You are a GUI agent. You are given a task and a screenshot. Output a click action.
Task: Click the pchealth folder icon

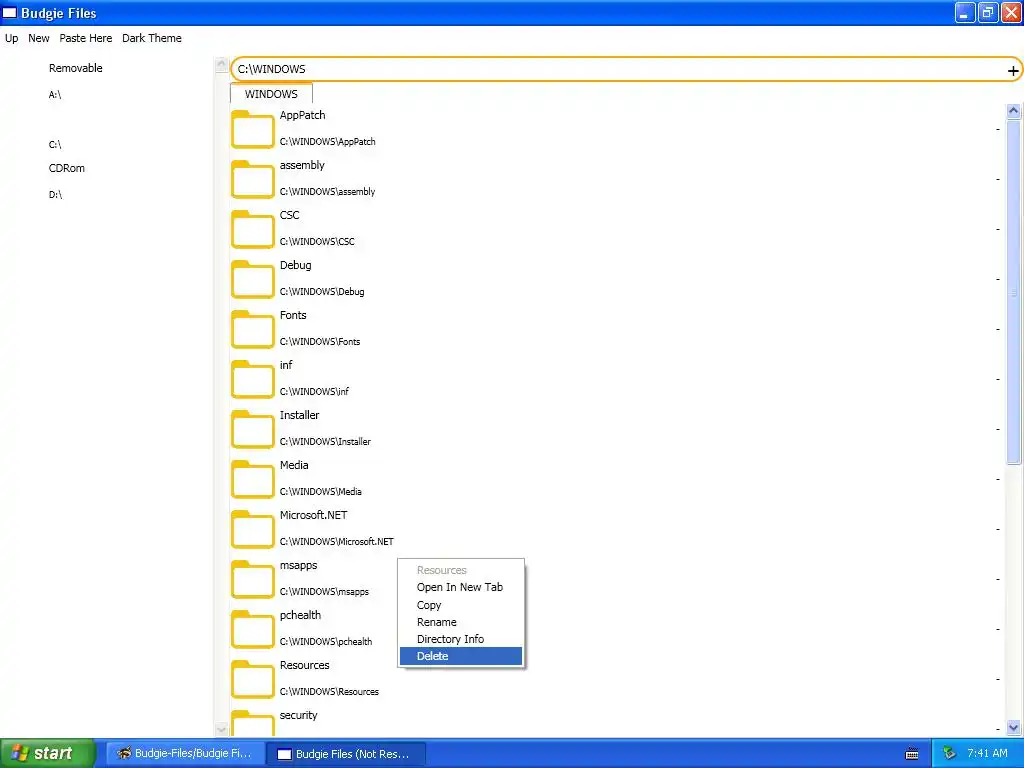point(252,629)
